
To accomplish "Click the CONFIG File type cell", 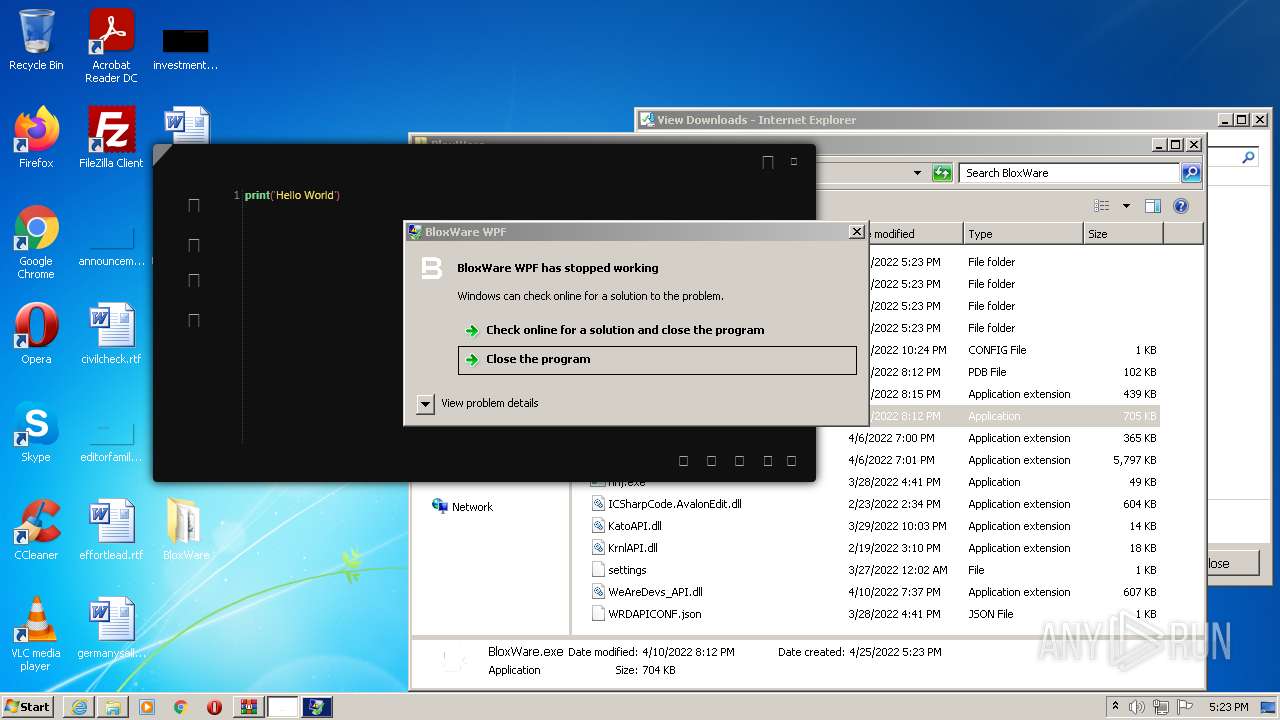I will pyautogui.click(x=997, y=350).
